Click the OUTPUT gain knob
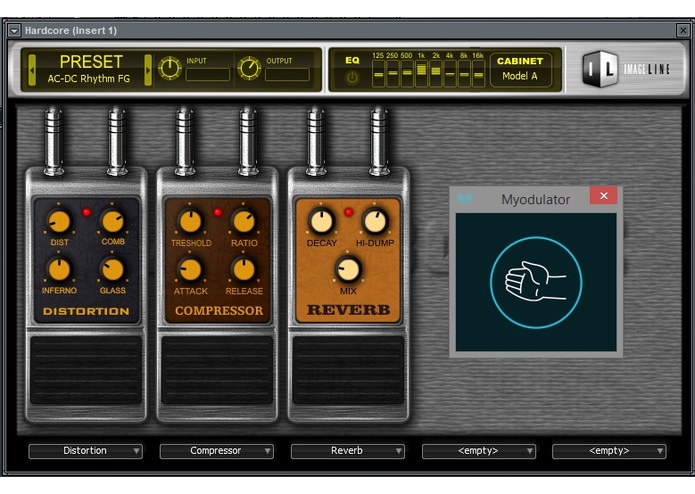Image resolution: width=695 pixels, height=494 pixels. (250, 68)
